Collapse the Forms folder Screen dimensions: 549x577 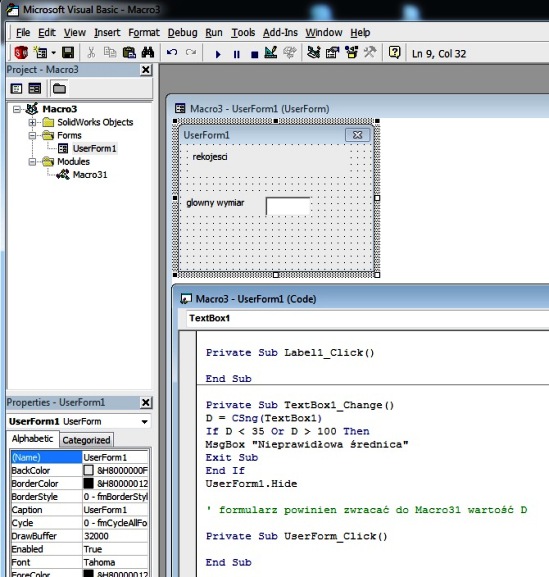click(x=32, y=135)
